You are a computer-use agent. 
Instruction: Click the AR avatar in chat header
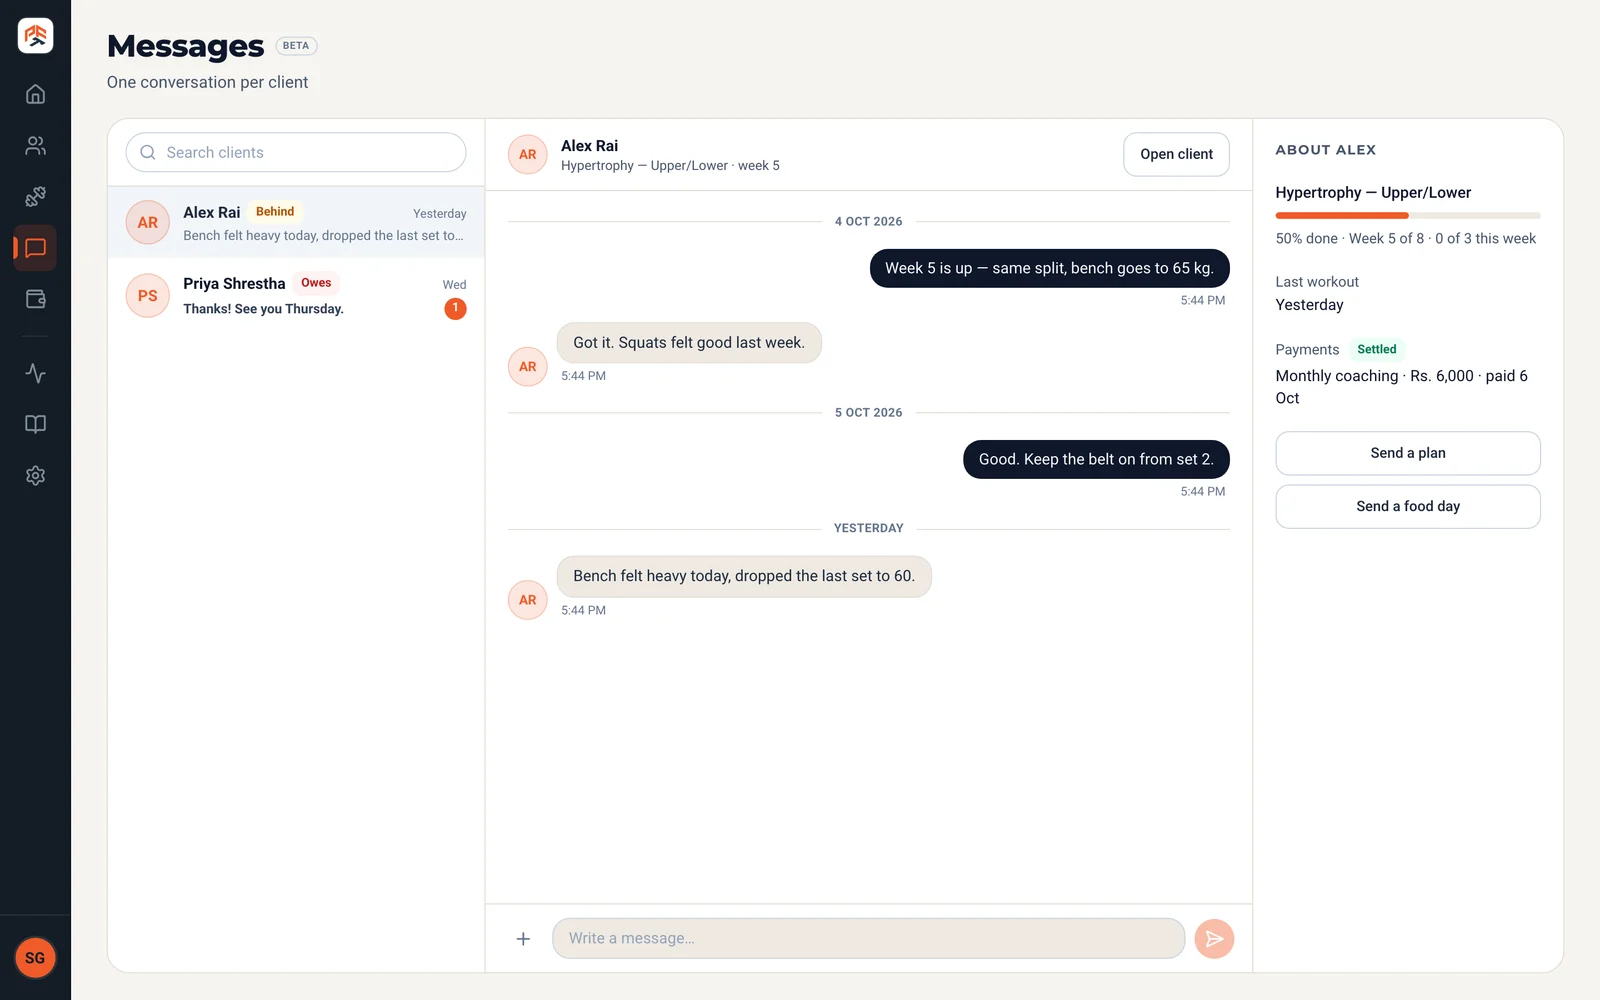(527, 154)
